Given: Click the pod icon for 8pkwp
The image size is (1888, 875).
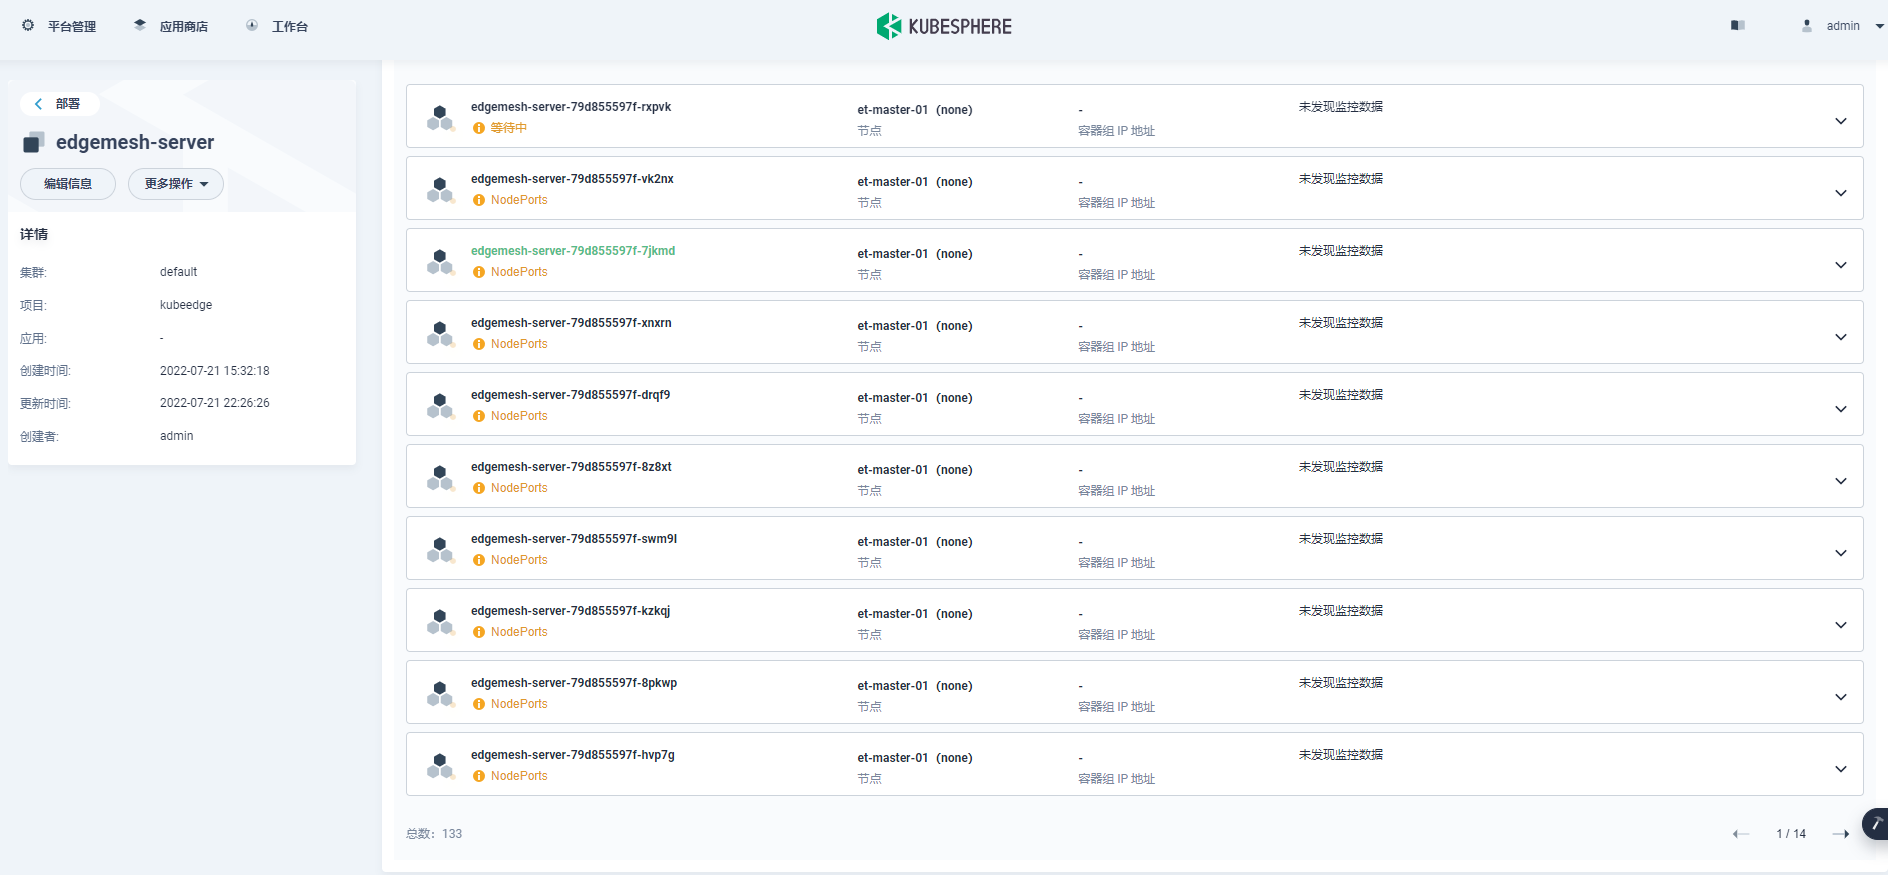Looking at the screenshot, I should (x=440, y=694).
